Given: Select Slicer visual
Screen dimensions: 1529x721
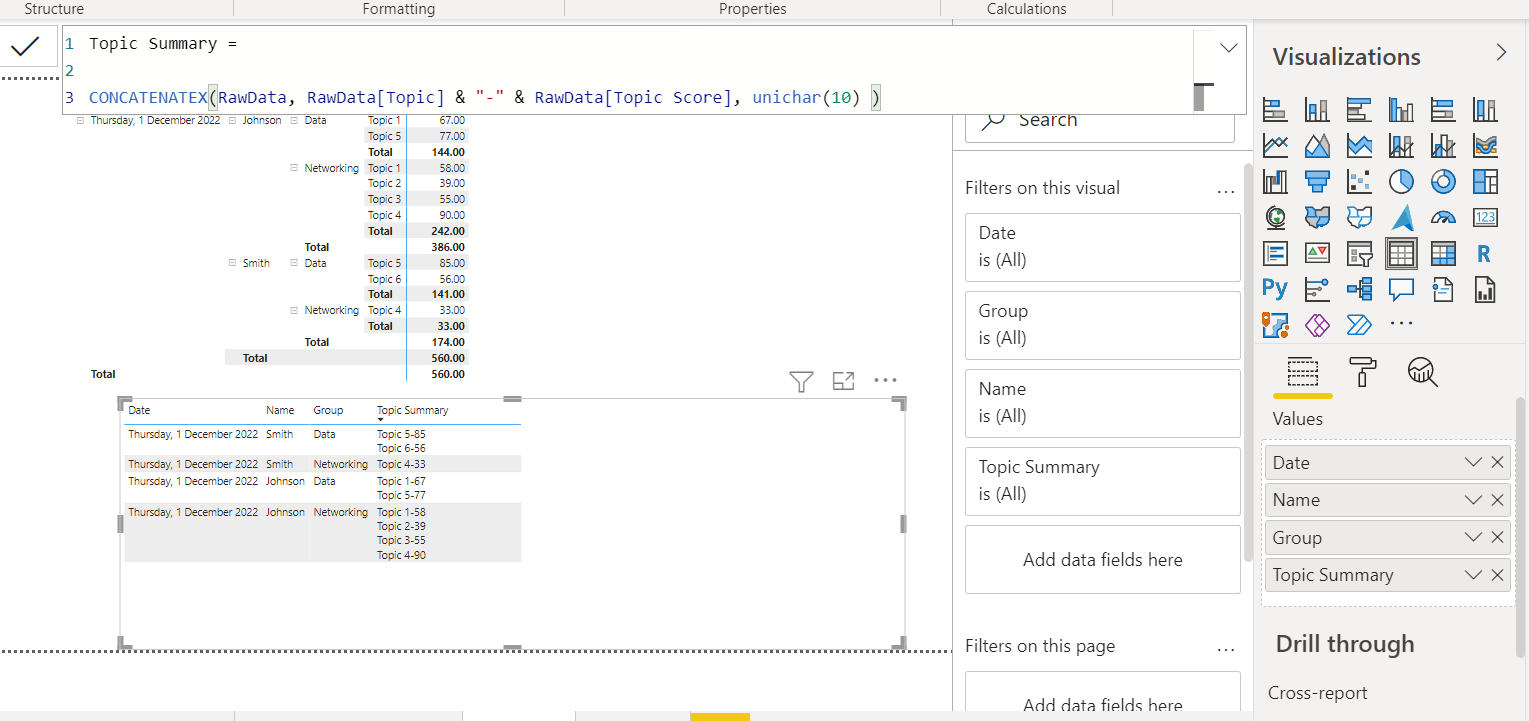Looking at the screenshot, I should (1359, 253).
